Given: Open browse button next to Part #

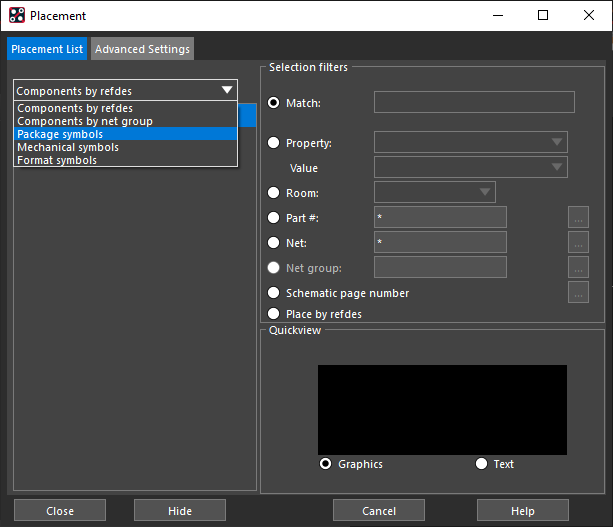Looking at the screenshot, I should click(x=578, y=217).
